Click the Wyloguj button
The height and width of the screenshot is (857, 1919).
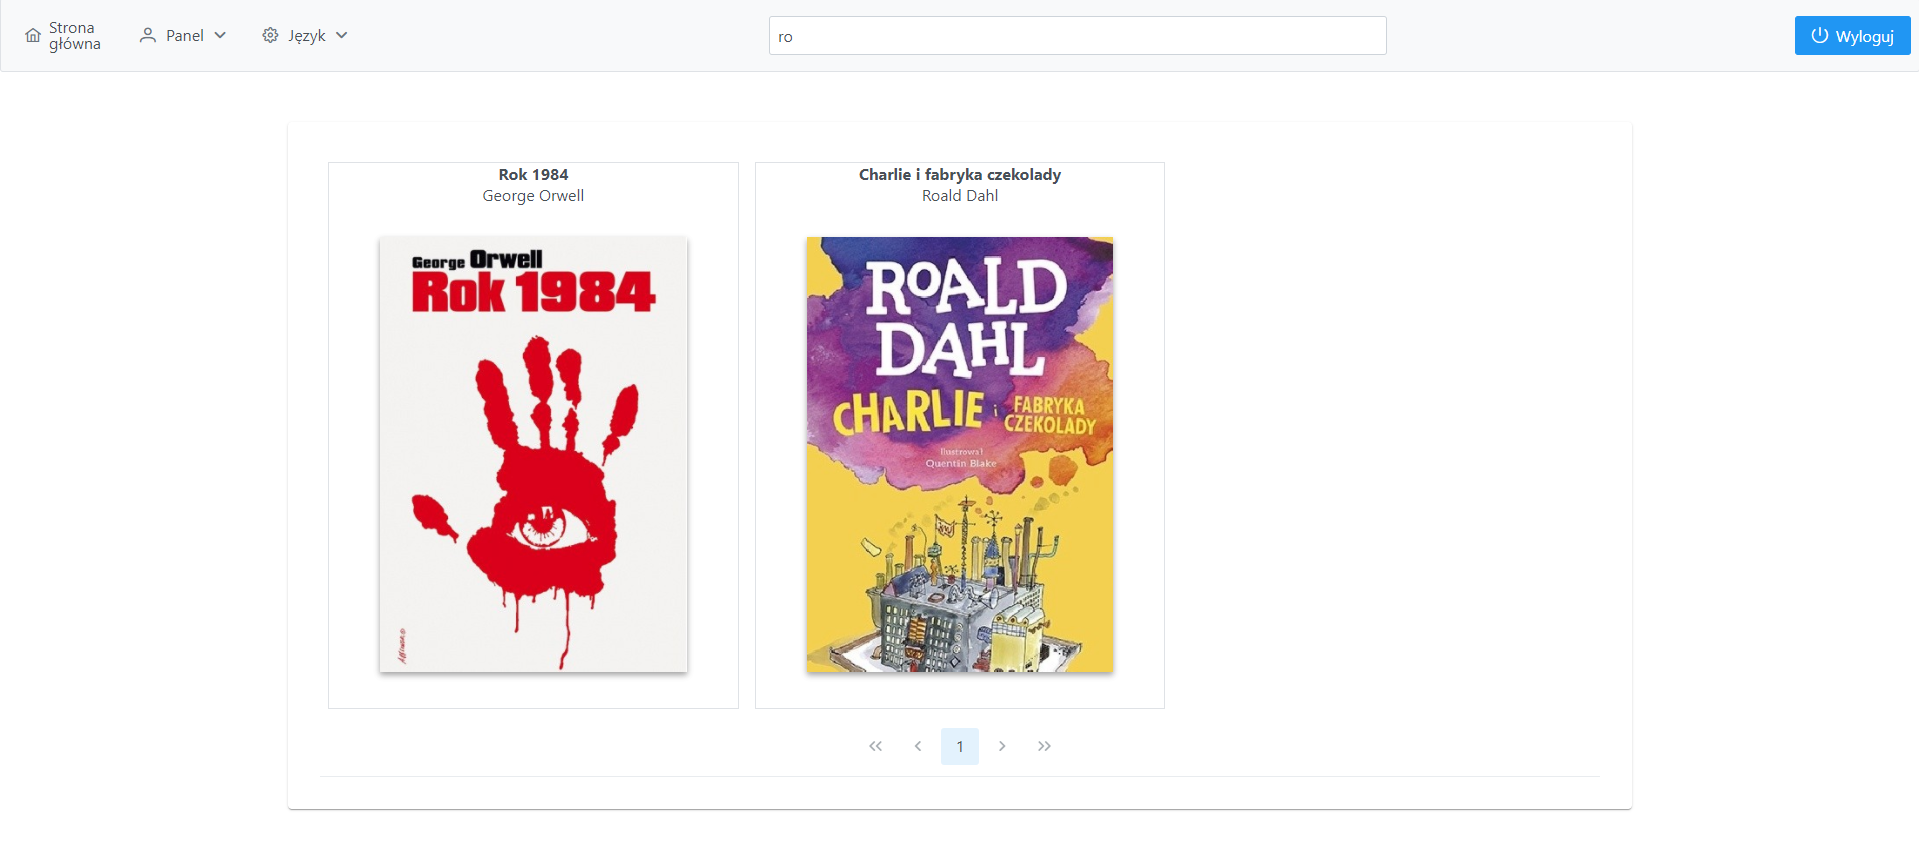coord(1852,36)
